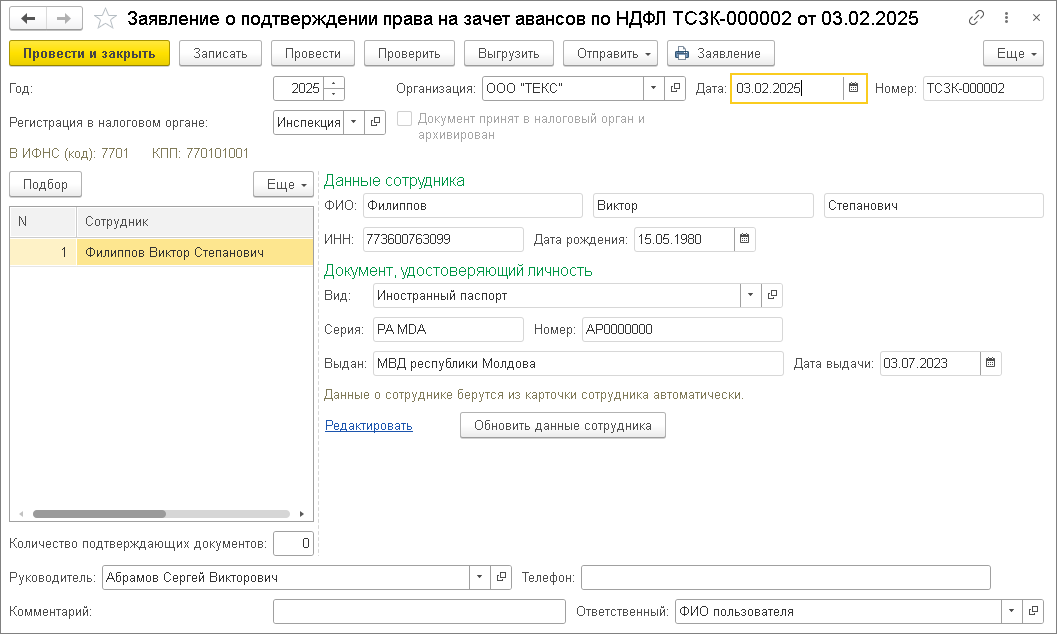The width and height of the screenshot is (1057, 634).
Task: Increase the Год value with stepper
Action: pyautogui.click(x=334, y=83)
